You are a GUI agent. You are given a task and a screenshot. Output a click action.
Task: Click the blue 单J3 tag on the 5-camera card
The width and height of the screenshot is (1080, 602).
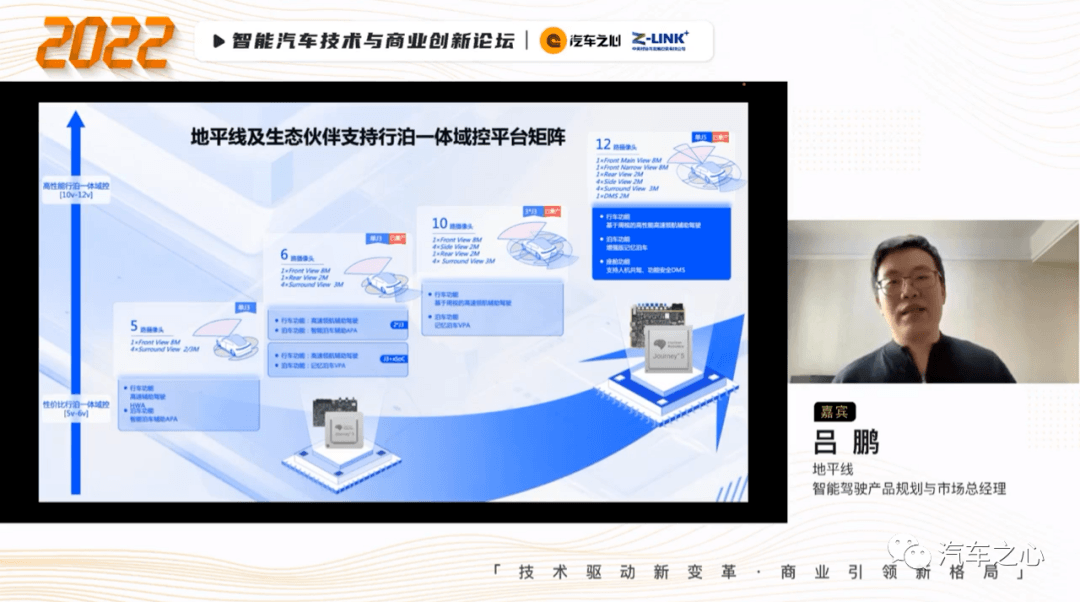point(245,307)
